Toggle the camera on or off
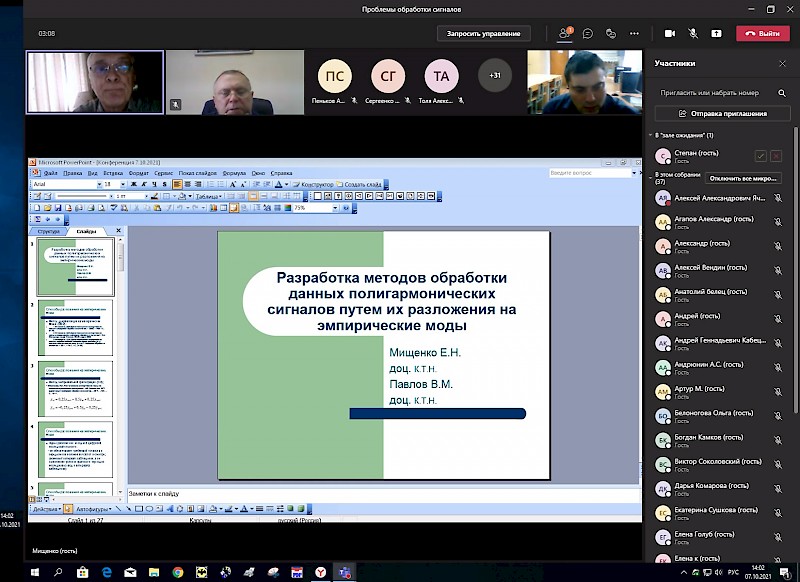 pos(667,33)
